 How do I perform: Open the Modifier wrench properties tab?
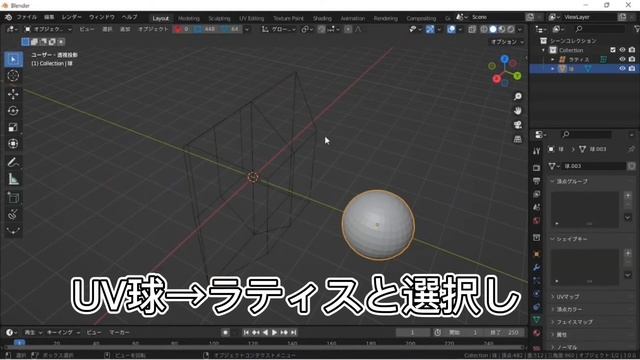click(537, 267)
